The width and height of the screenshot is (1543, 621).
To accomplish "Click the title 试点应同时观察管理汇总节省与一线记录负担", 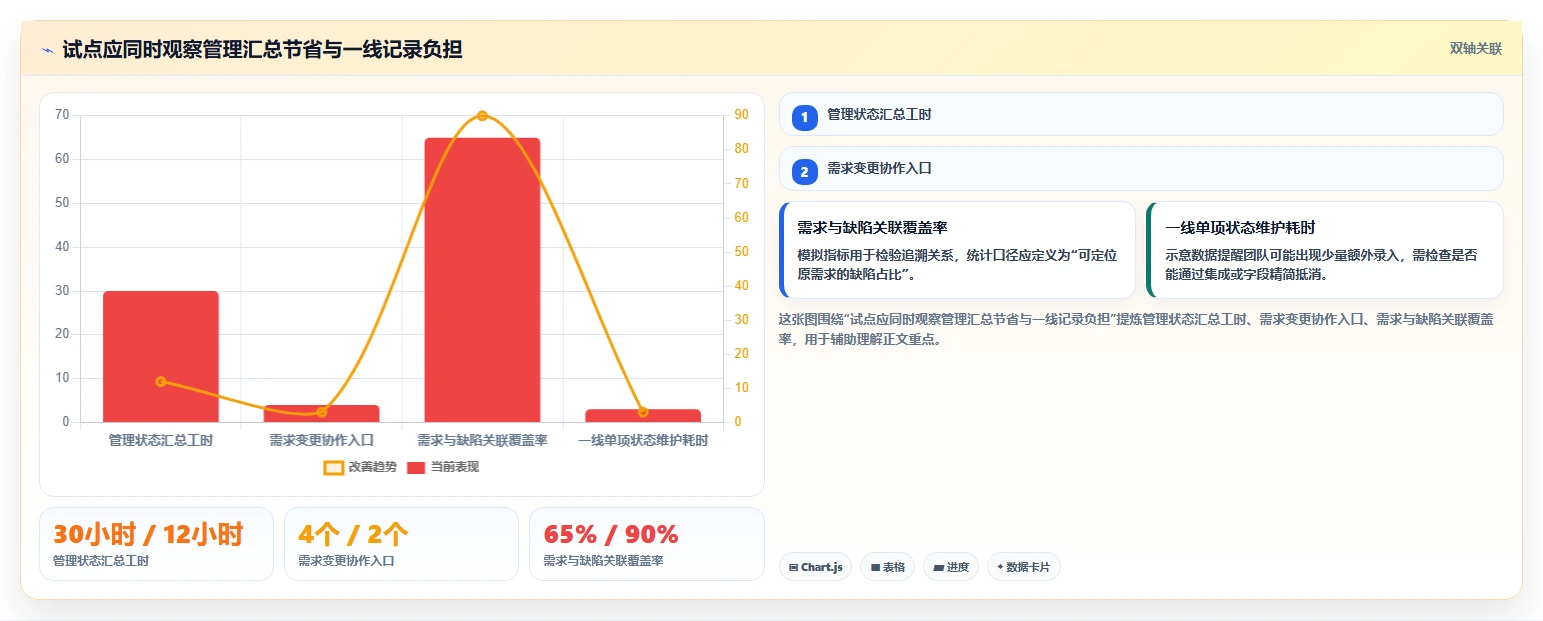I will click(262, 50).
